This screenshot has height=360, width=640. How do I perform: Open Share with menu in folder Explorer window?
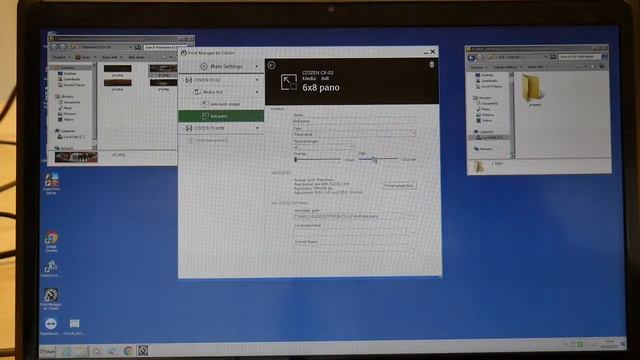pos(537,67)
